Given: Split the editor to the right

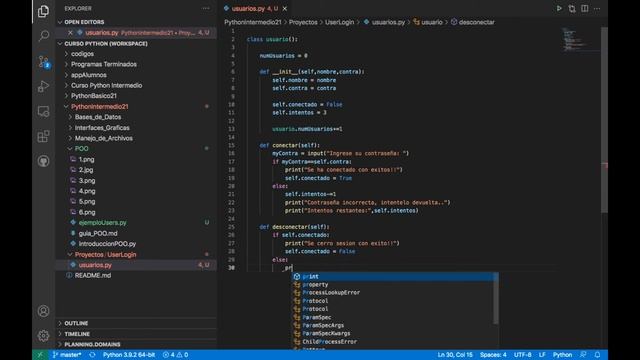Looking at the screenshot, I should point(584,9).
